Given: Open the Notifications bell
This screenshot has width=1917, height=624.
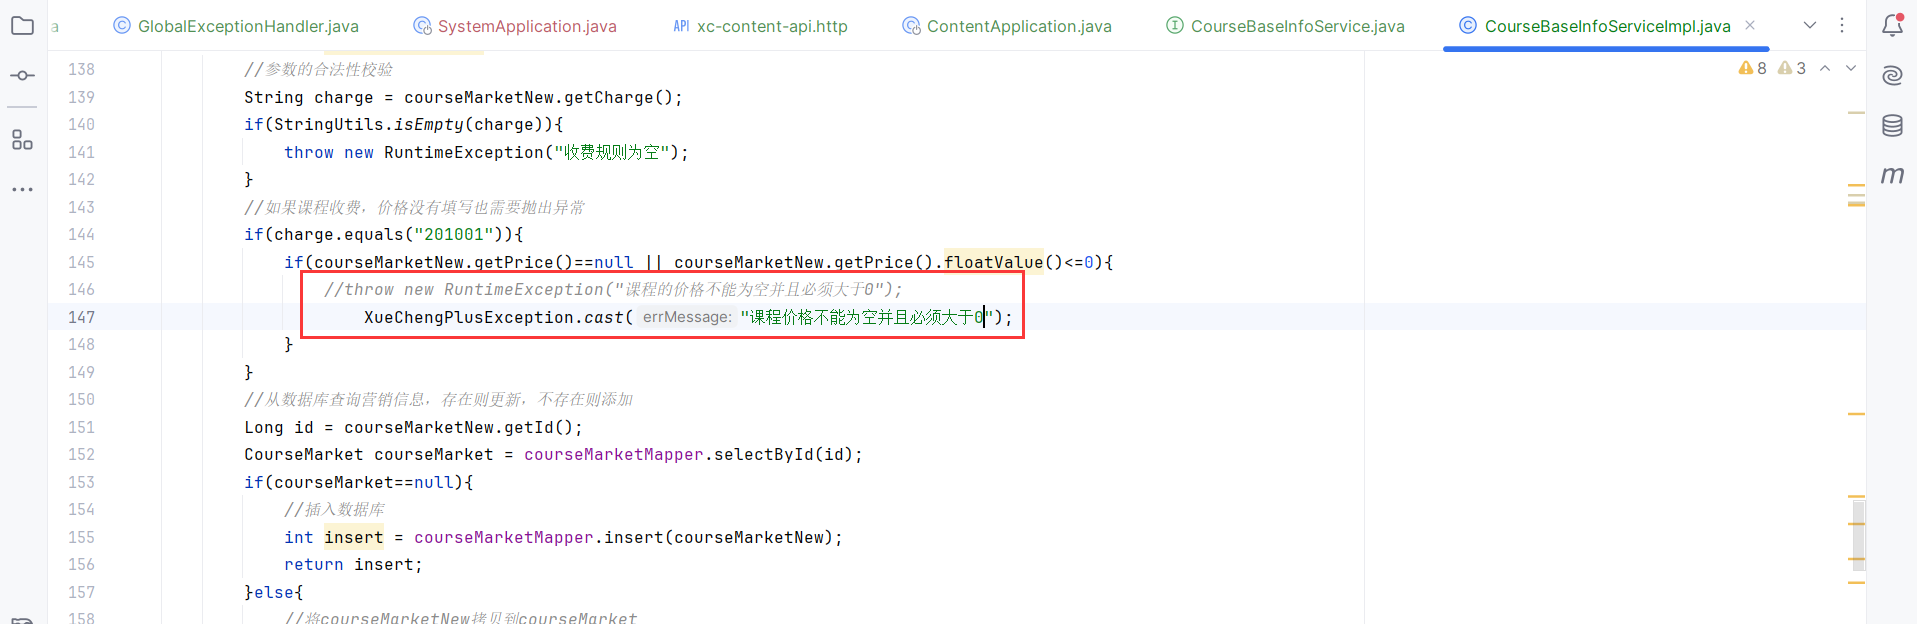Looking at the screenshot, I should pyautogui.click(x=1892, y=26).
